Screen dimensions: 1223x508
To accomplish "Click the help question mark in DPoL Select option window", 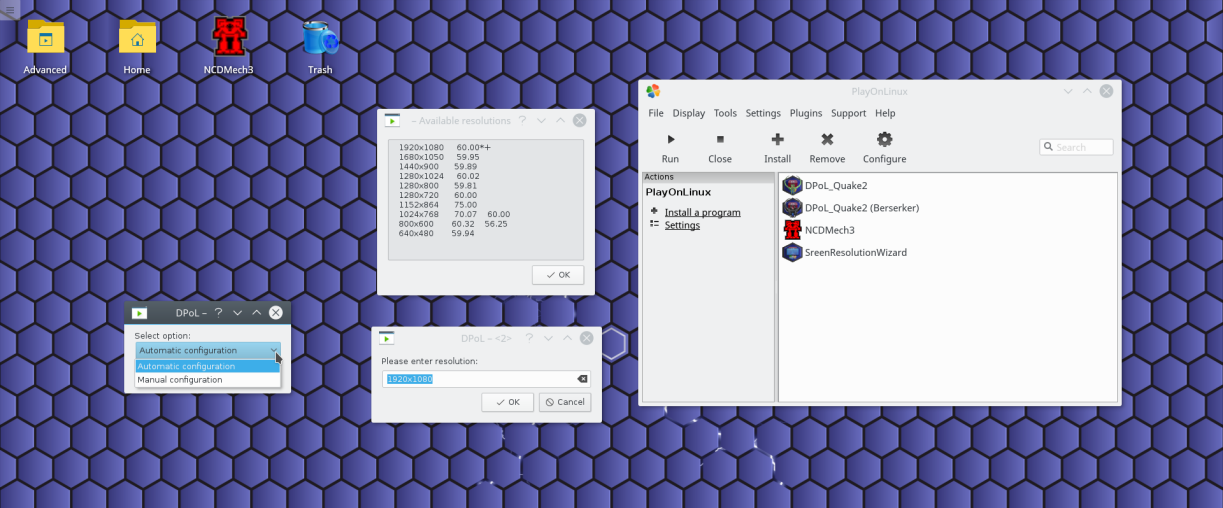I will 218,313.
